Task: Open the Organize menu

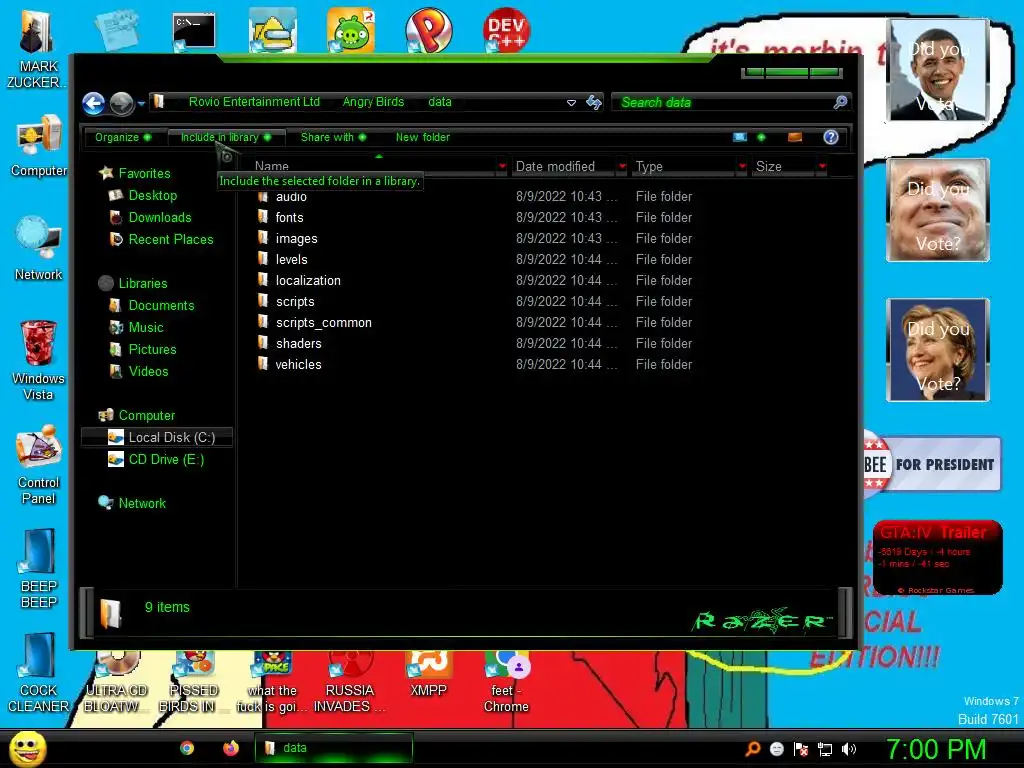Action: pos(123,137)
